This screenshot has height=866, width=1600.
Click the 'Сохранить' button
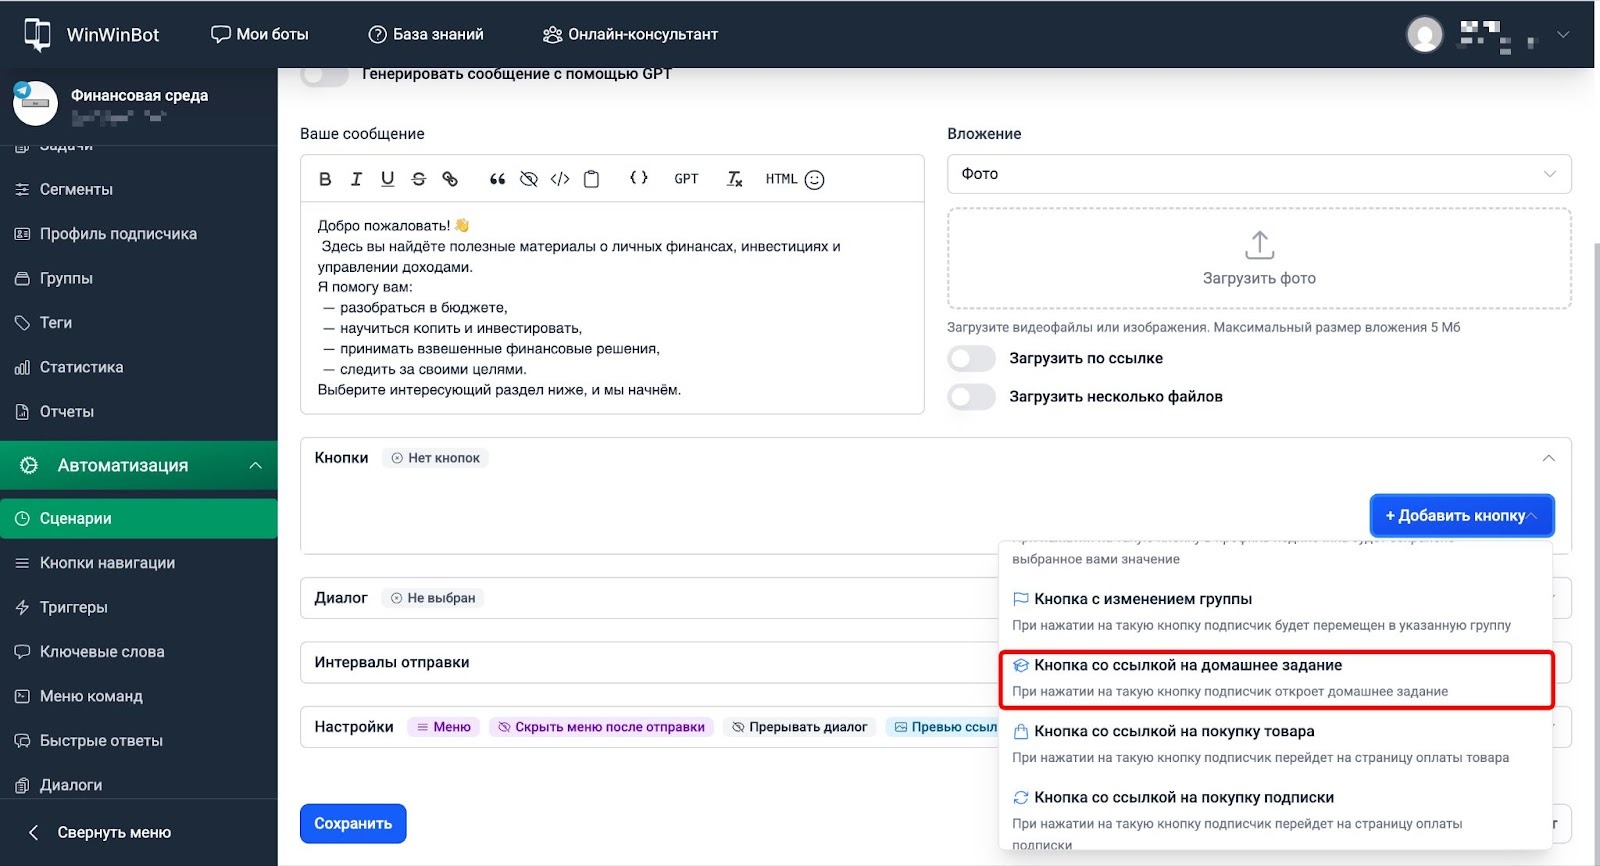353,824
